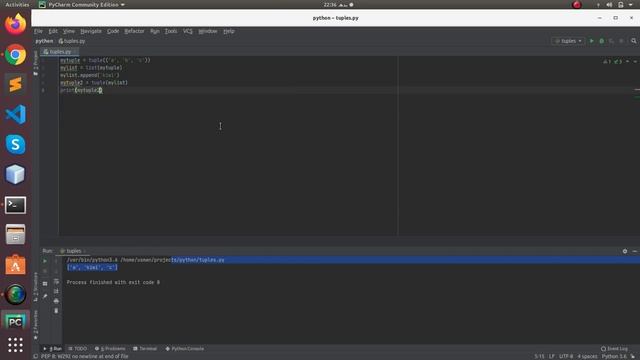
Task: Open the Run tool window button
Action: point(53,349)
